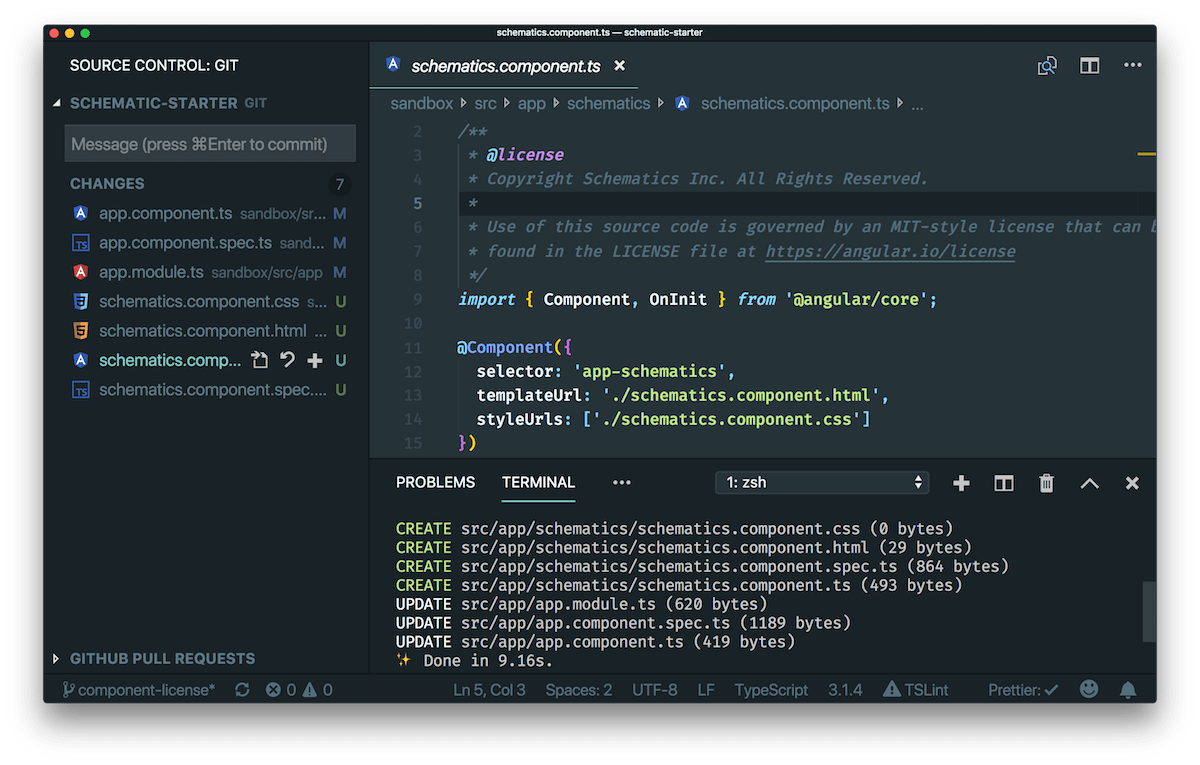Change language mode via TypeScript
Viewport: 1200px width, 765px height.
coord(771,690)
